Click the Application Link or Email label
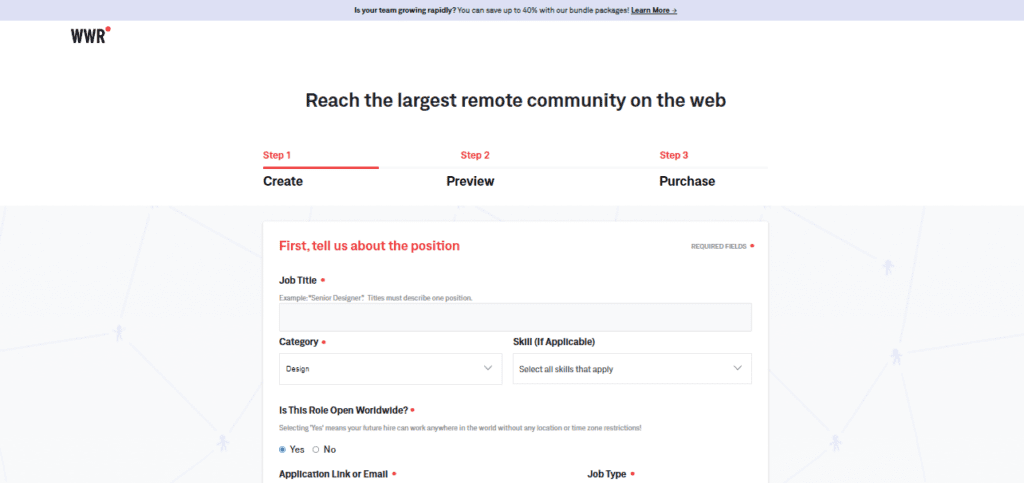 333,474
